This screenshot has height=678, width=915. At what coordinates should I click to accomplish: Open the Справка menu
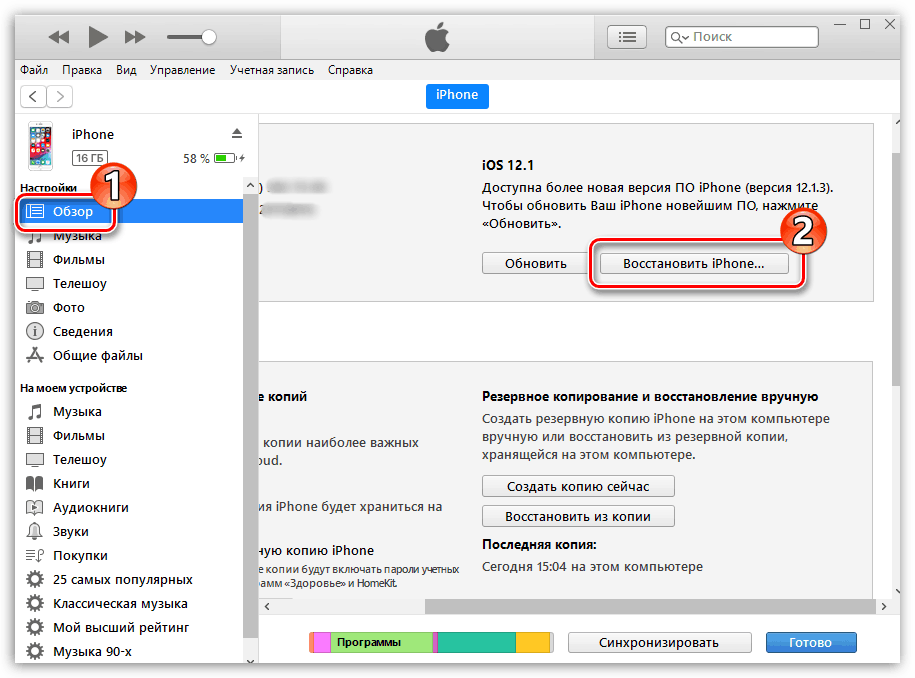(350, 70)
